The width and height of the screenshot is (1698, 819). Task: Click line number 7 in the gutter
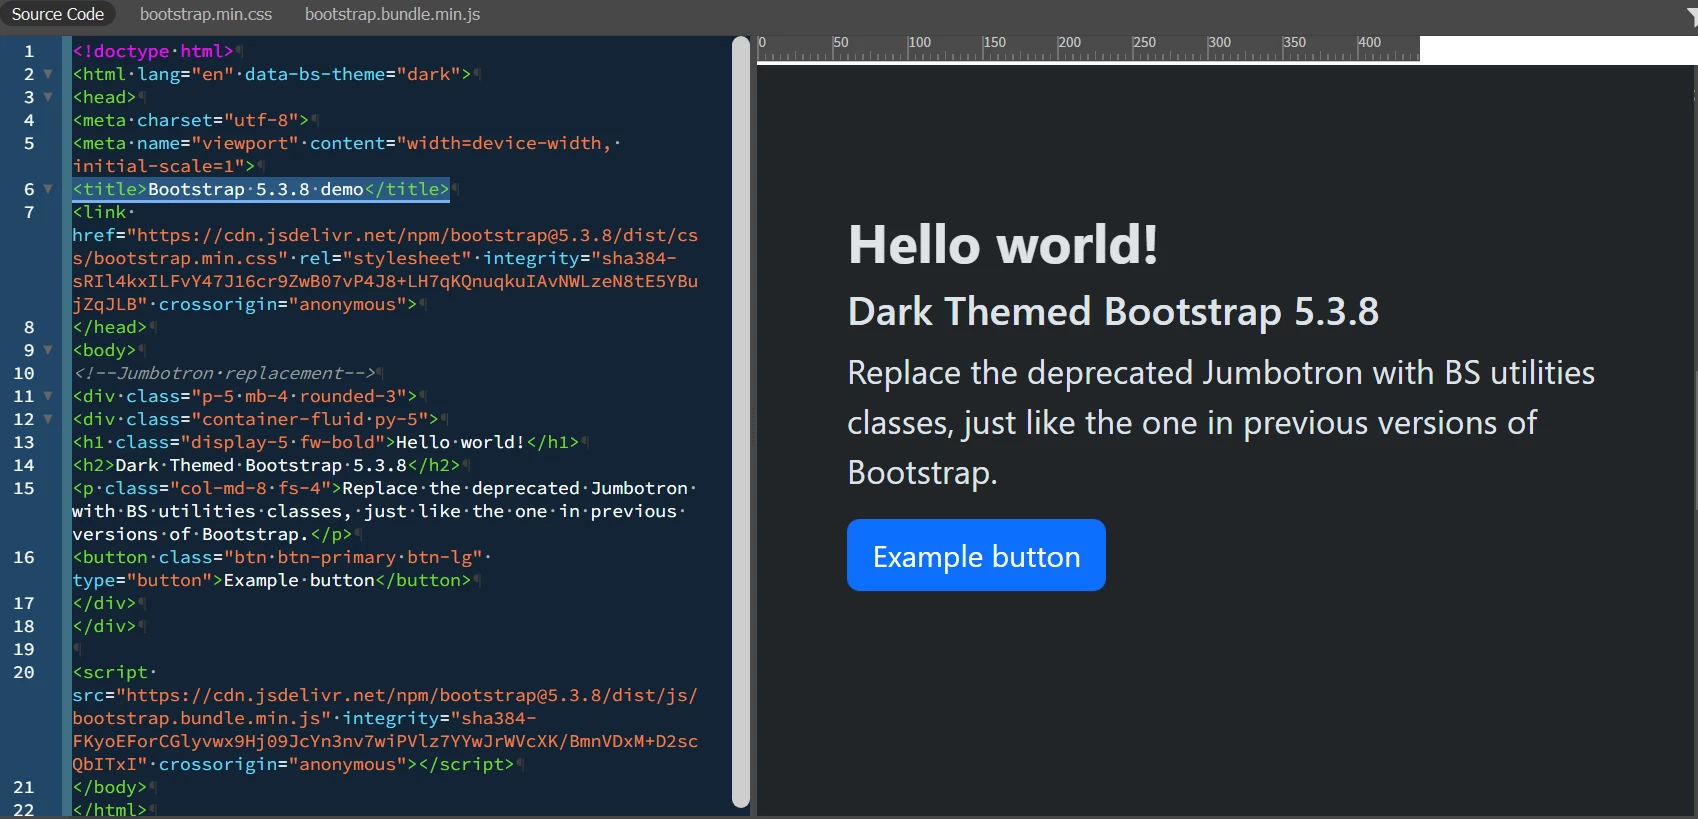tap(29, 212)
